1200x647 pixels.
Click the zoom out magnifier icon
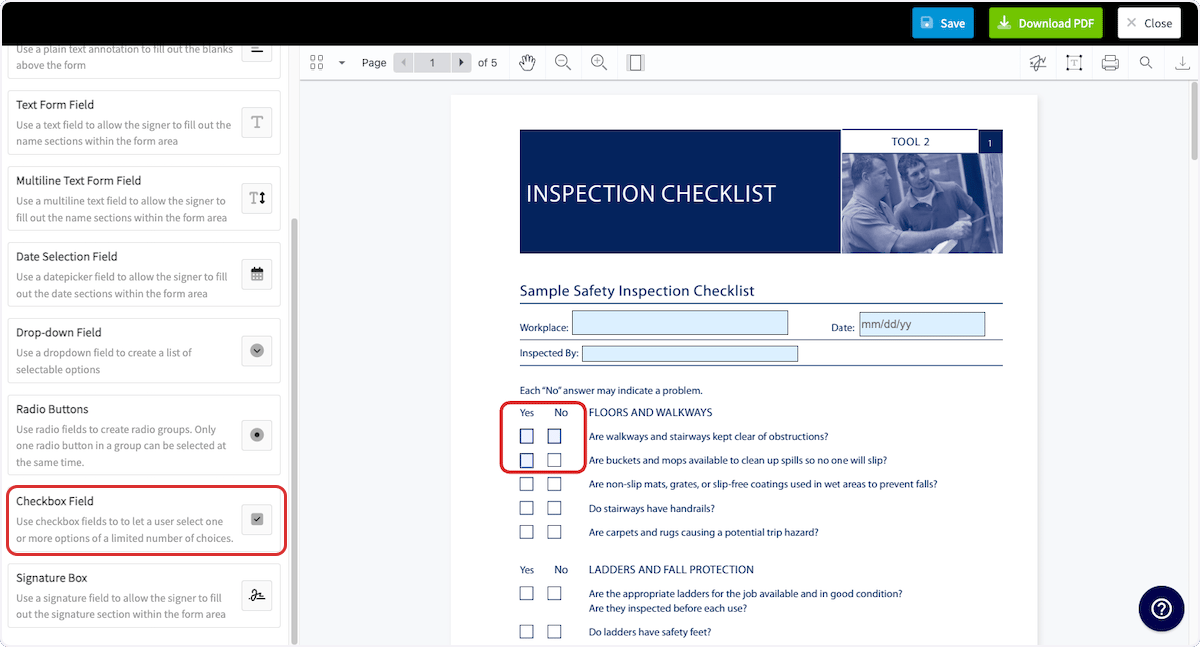(563, 63)
